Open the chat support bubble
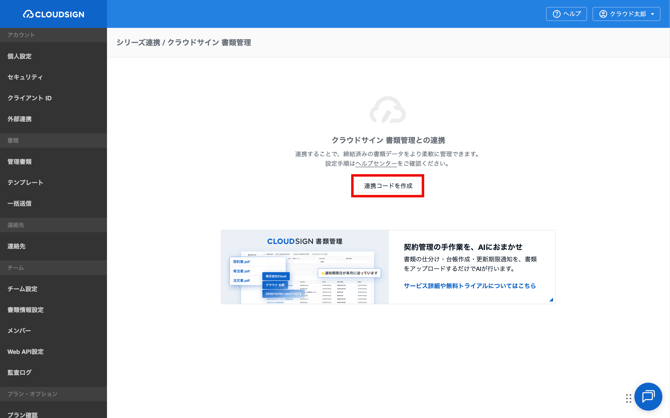670x418 pixels. click(648, 396)
